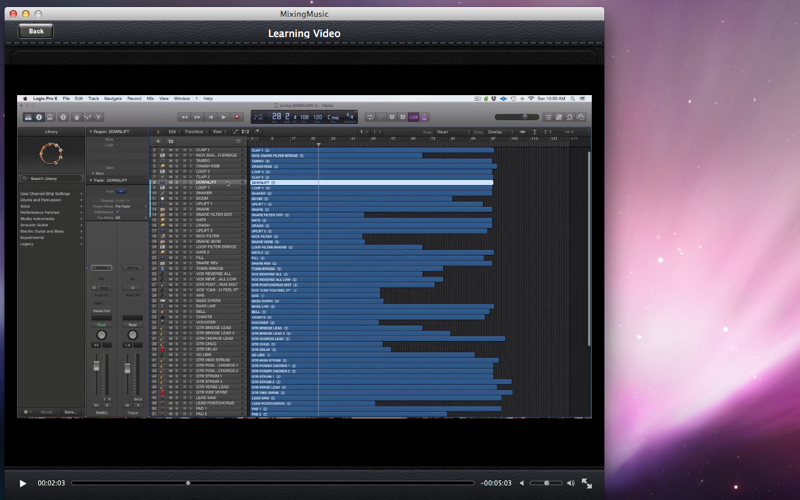Click the Back button in MixingMusic

36,31
